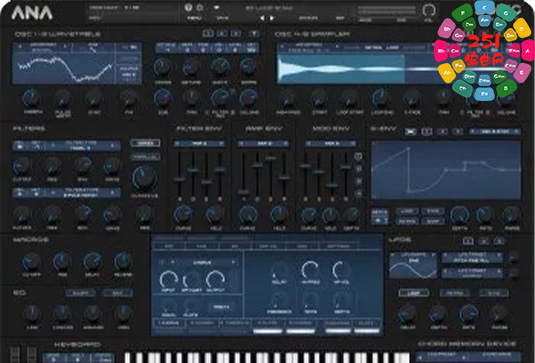Open the wavetable selector above the waveform
Image resolution: width=535 pixels, height=363 pixels.
pos(43,47)
